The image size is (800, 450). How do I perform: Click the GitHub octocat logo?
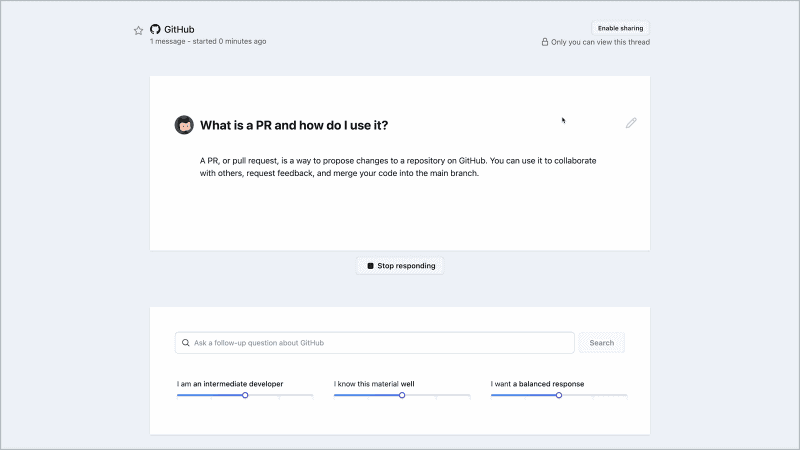(x=155, y=29)
